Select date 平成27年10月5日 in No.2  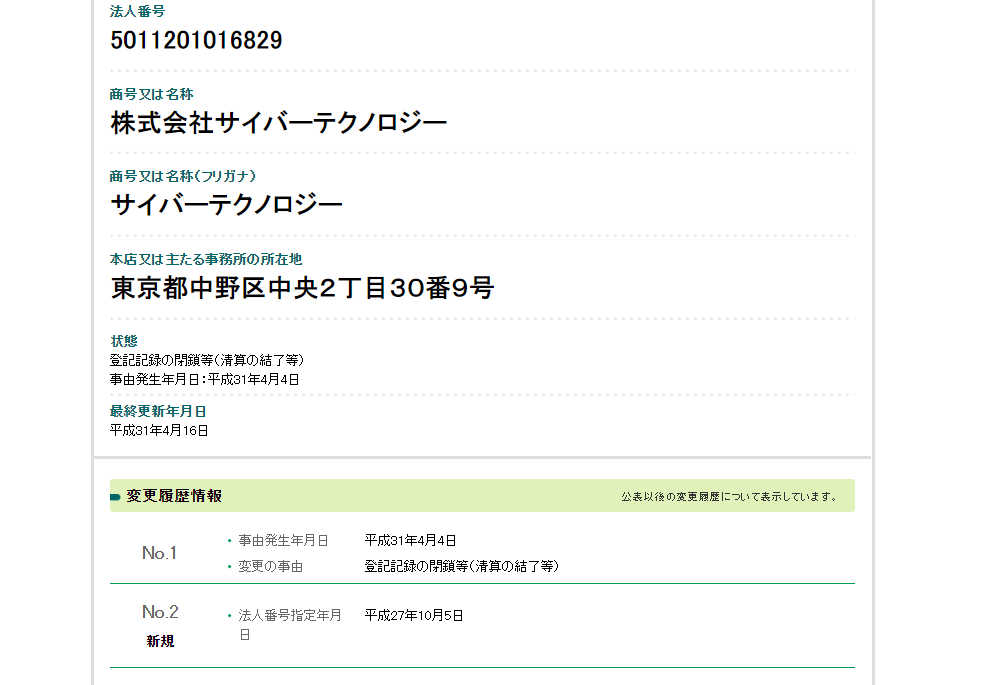coord(413,616)
